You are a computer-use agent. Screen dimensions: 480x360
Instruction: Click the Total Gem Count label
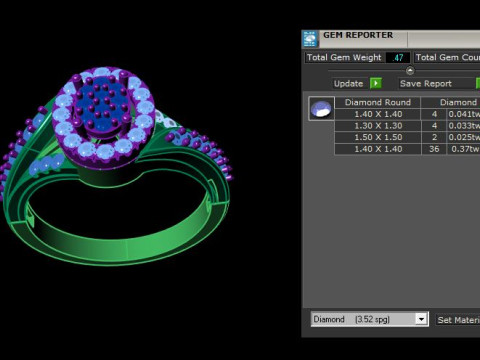pos(447,57)
